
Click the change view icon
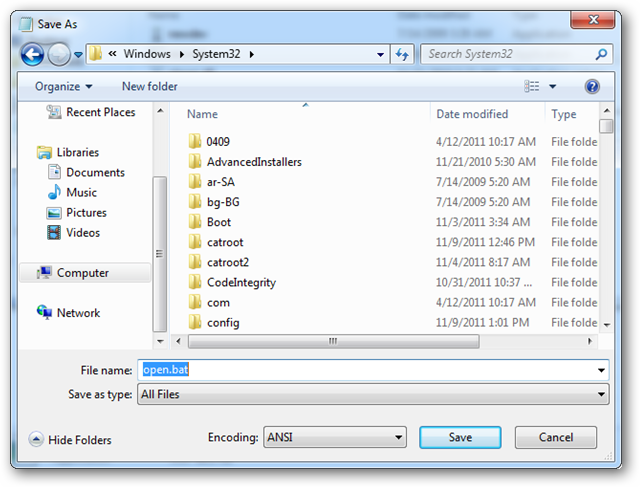[x=531, y=86]
